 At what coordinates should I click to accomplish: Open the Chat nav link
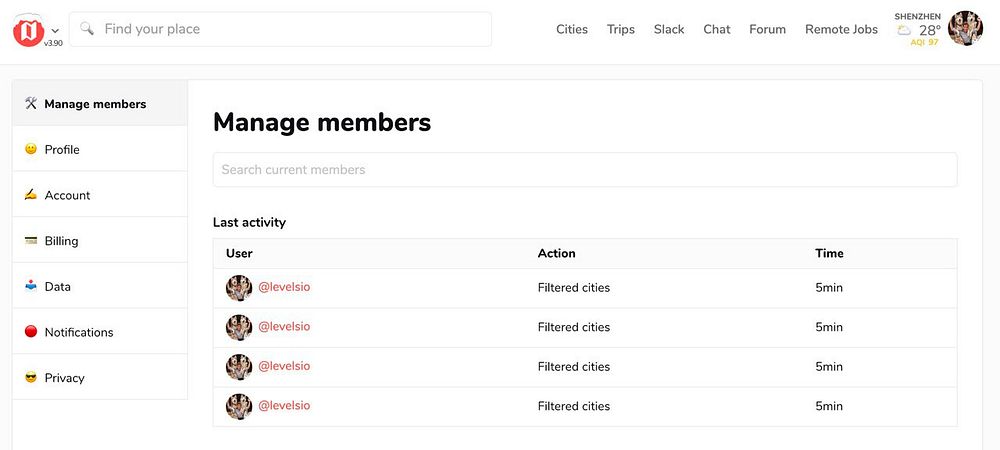tap(716, 29)
